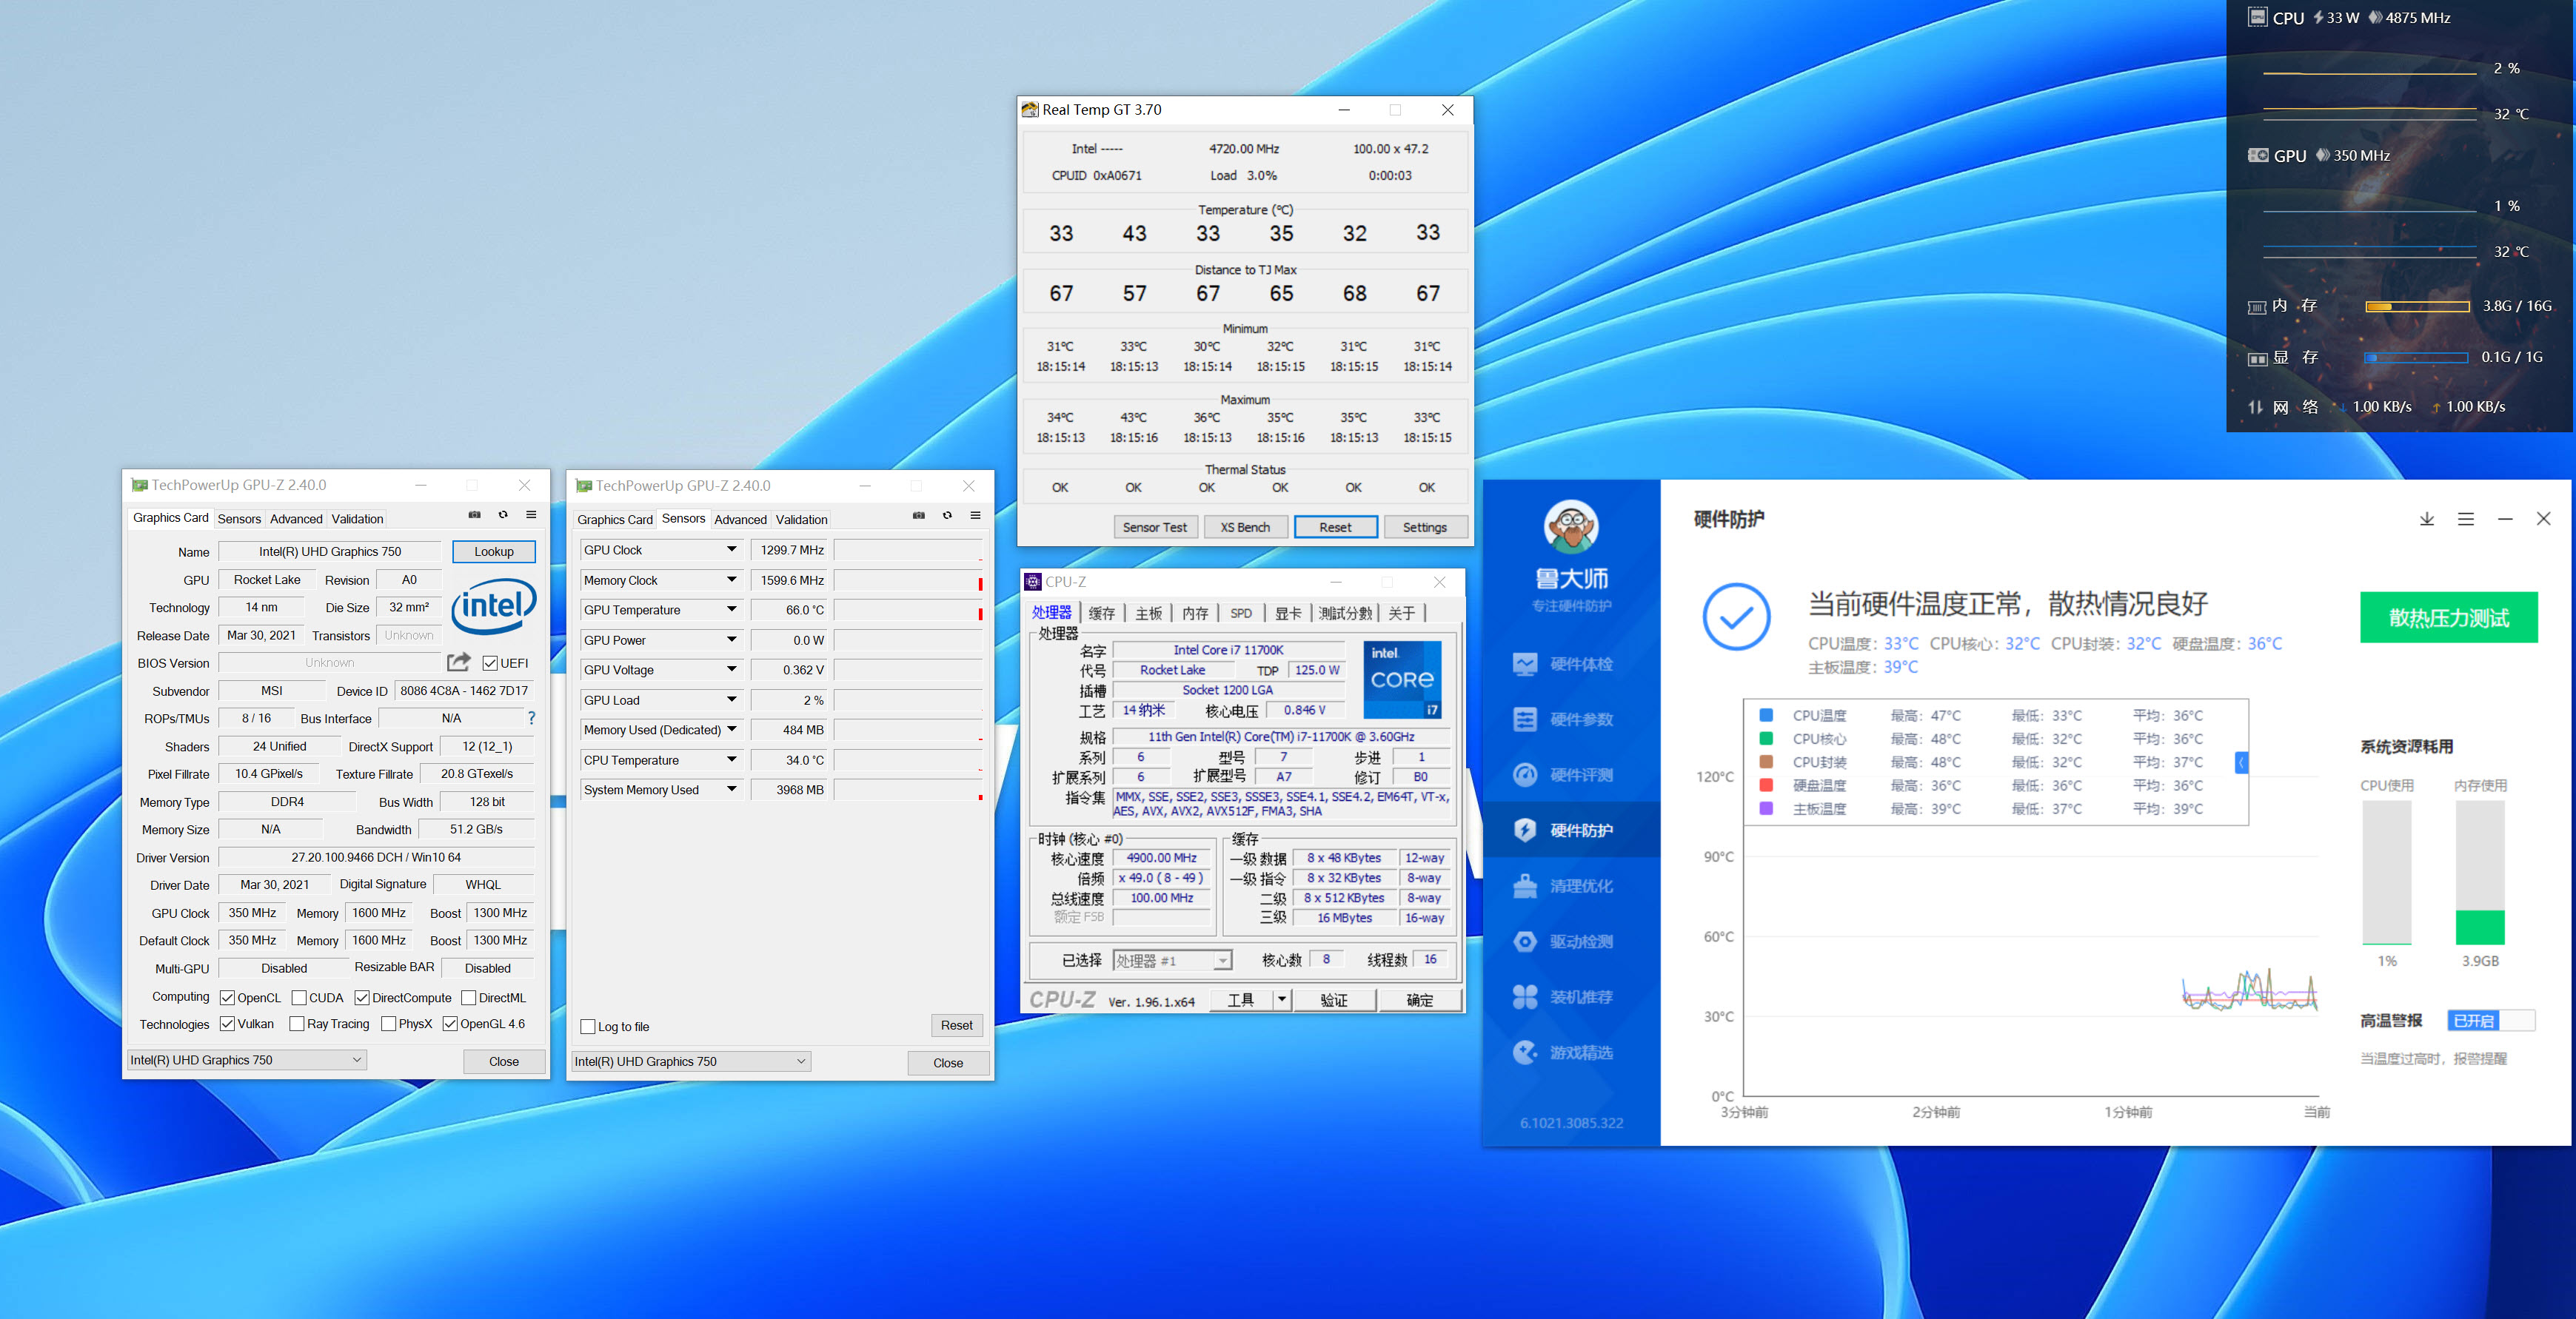Click the GPU-Z screenshot camera icon

pos(474,515)
